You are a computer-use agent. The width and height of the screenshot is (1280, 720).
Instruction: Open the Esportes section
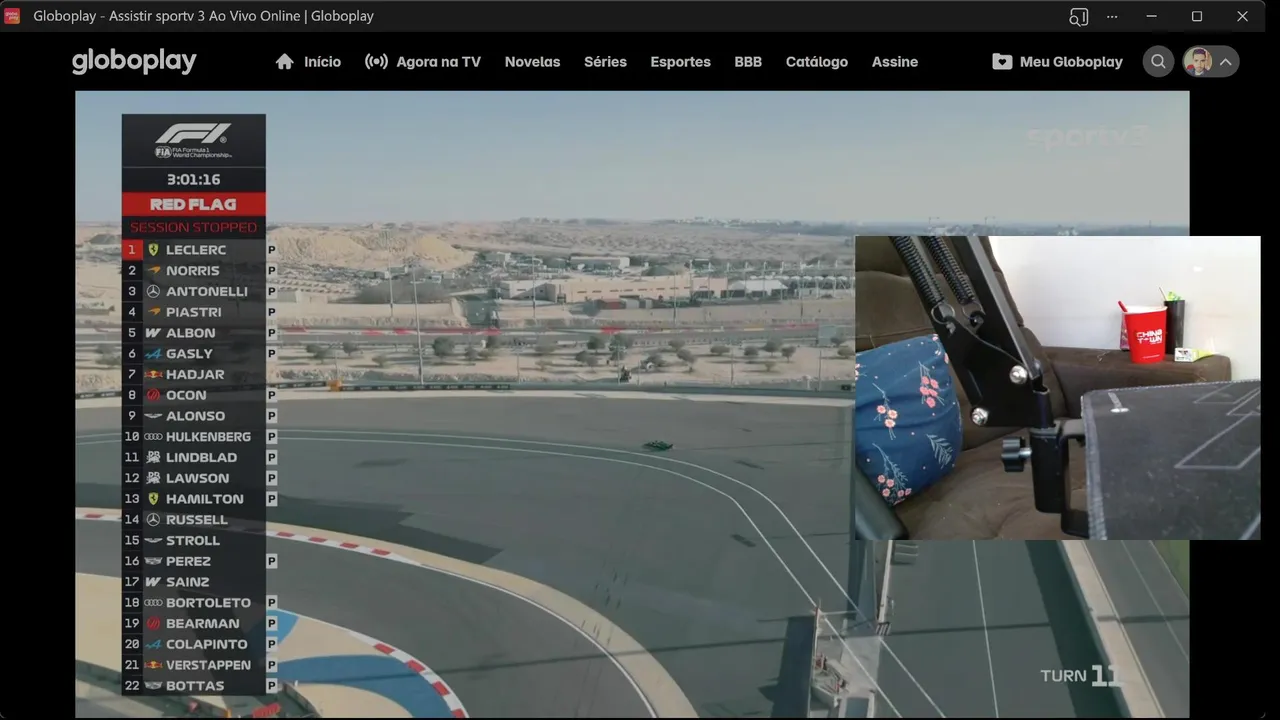pyautogui.click(x=680, y=62)
